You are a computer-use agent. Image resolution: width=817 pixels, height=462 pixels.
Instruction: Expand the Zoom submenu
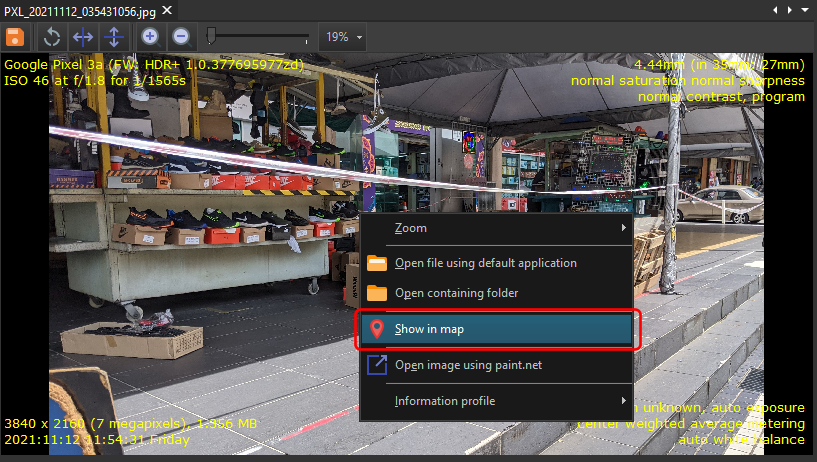pos(496,228)
